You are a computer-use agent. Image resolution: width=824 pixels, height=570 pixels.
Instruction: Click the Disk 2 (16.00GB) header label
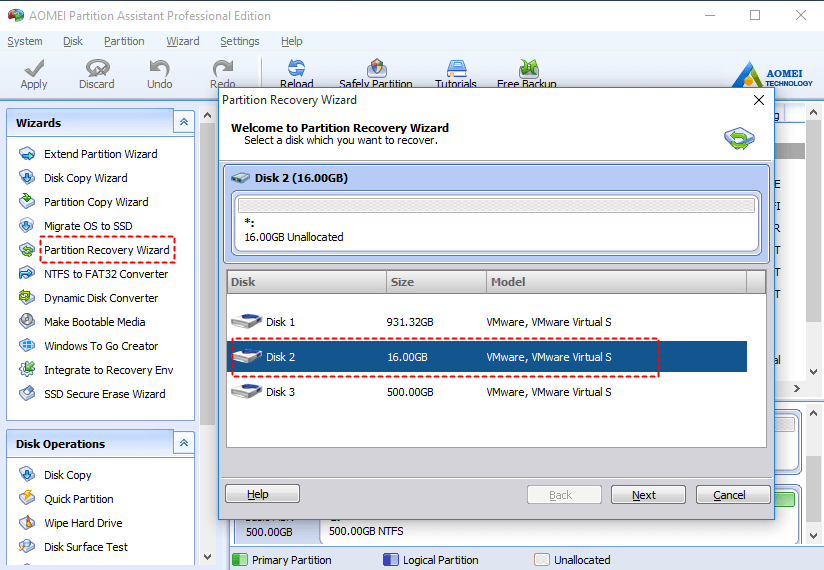click(x=301, y=178)
